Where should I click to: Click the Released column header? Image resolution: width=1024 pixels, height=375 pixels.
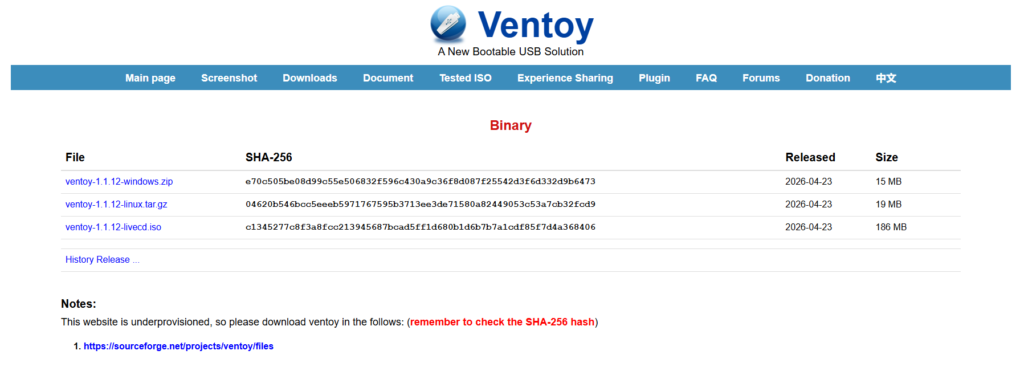810,157
